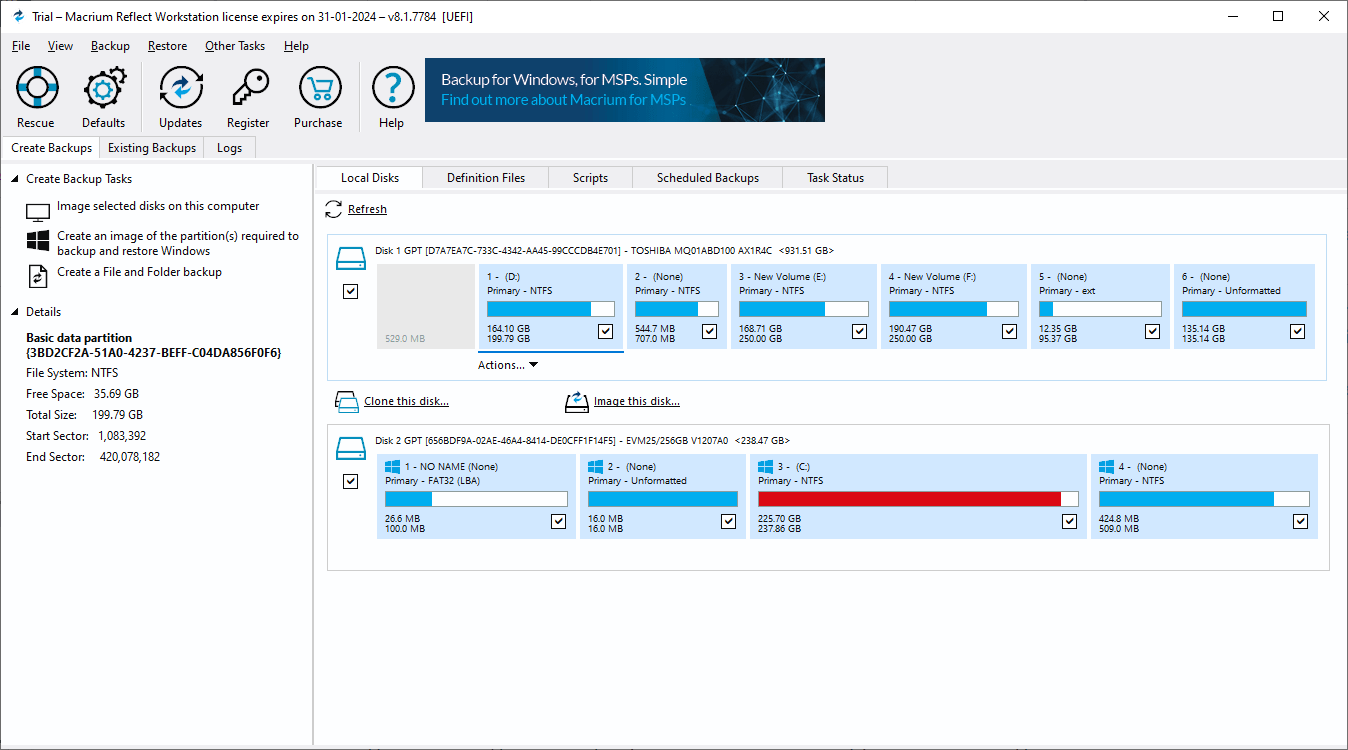The image size is (1348, 750).
Task: Open the Help menu
Action: [296, 46]
